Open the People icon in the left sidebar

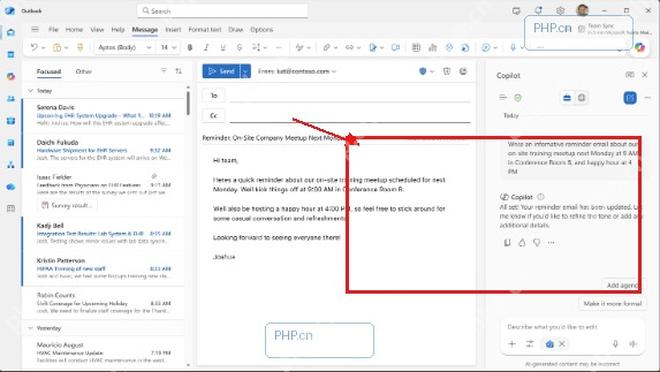[11, 98]
